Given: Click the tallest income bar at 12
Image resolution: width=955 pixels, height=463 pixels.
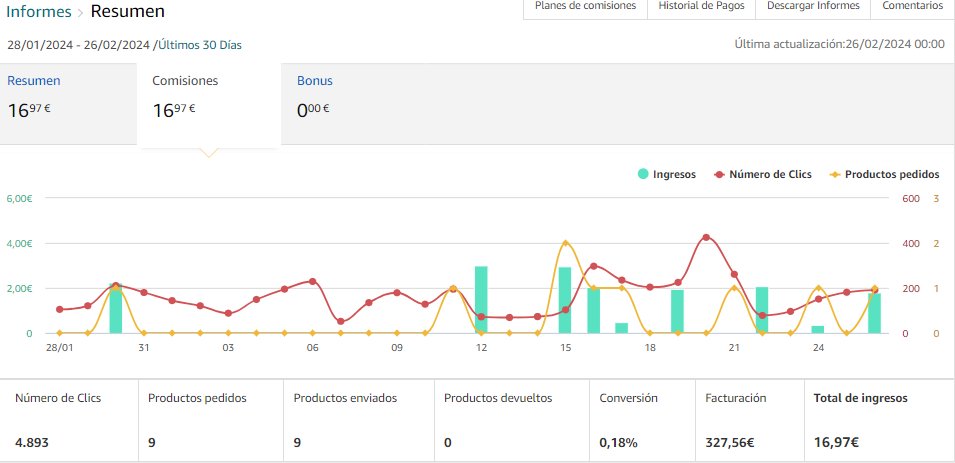Looking at the screenshot, I should [481, 300].
